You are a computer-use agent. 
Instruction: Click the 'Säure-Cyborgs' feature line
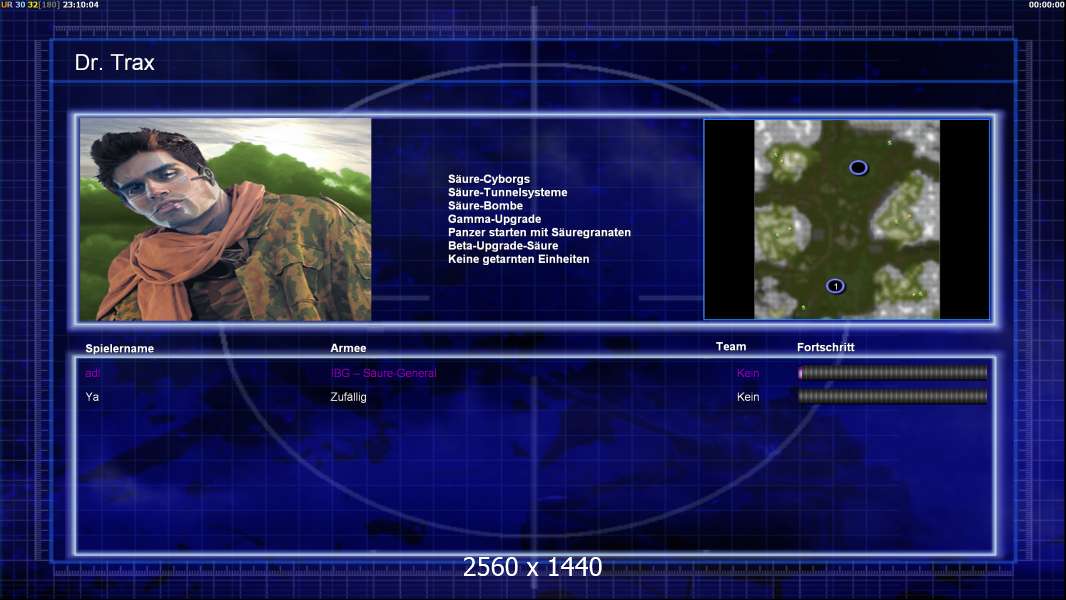point(489,179)
